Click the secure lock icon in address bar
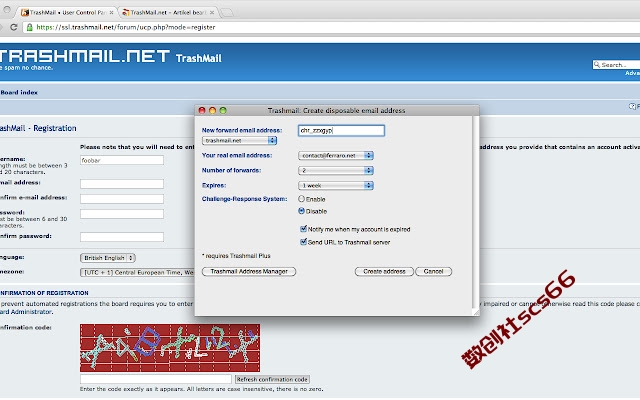Screen dimensions: 640x400 click(29, 27)
